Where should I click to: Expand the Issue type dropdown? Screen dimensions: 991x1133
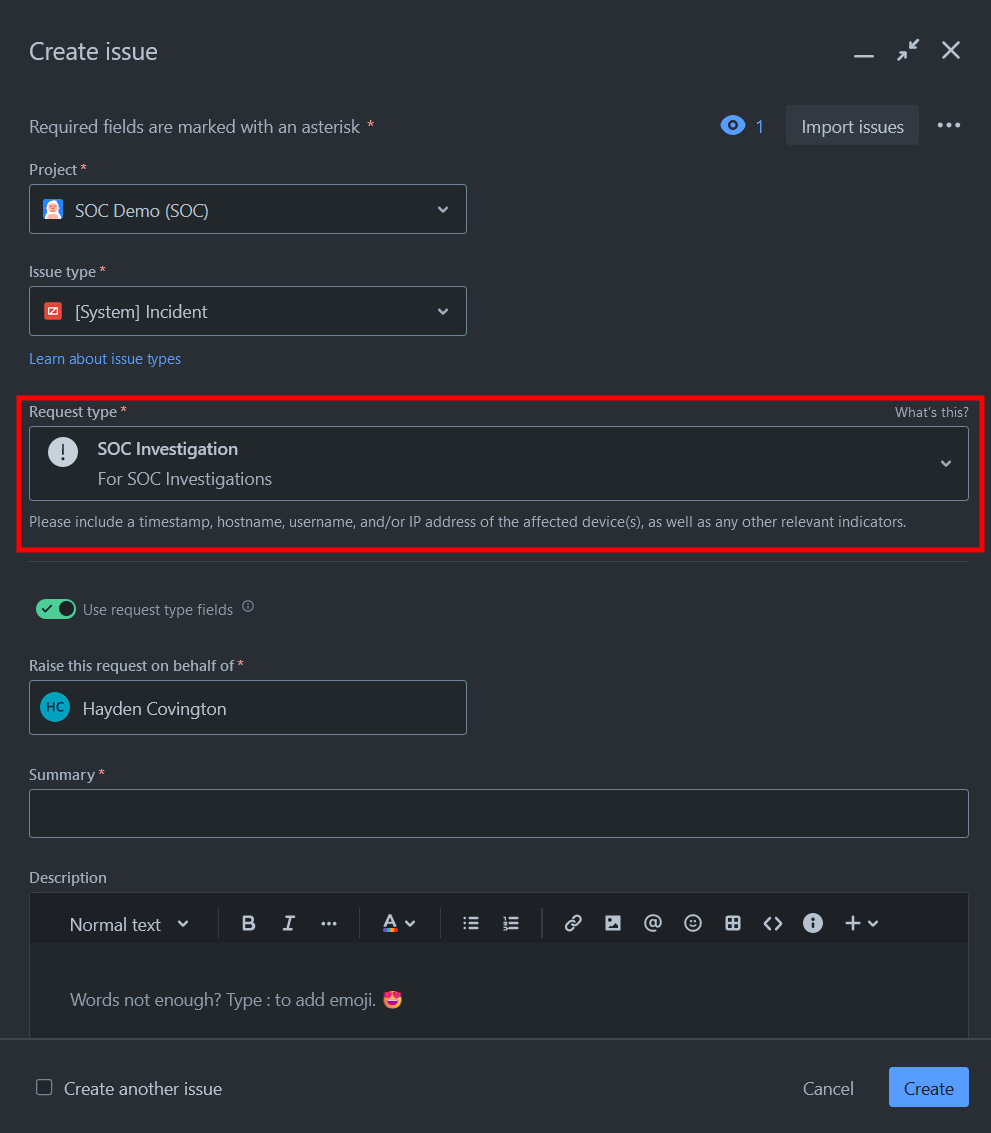pos(248,312)
